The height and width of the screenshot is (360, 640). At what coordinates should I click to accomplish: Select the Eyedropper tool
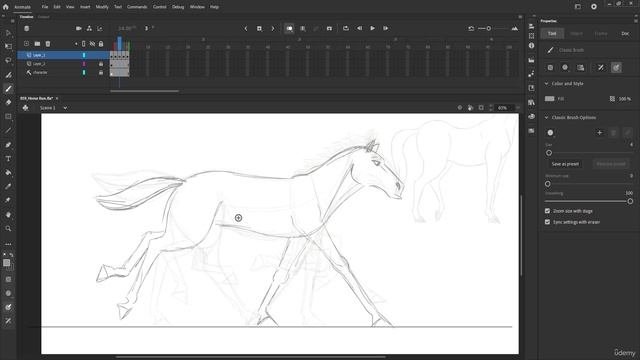coord(8,187)
